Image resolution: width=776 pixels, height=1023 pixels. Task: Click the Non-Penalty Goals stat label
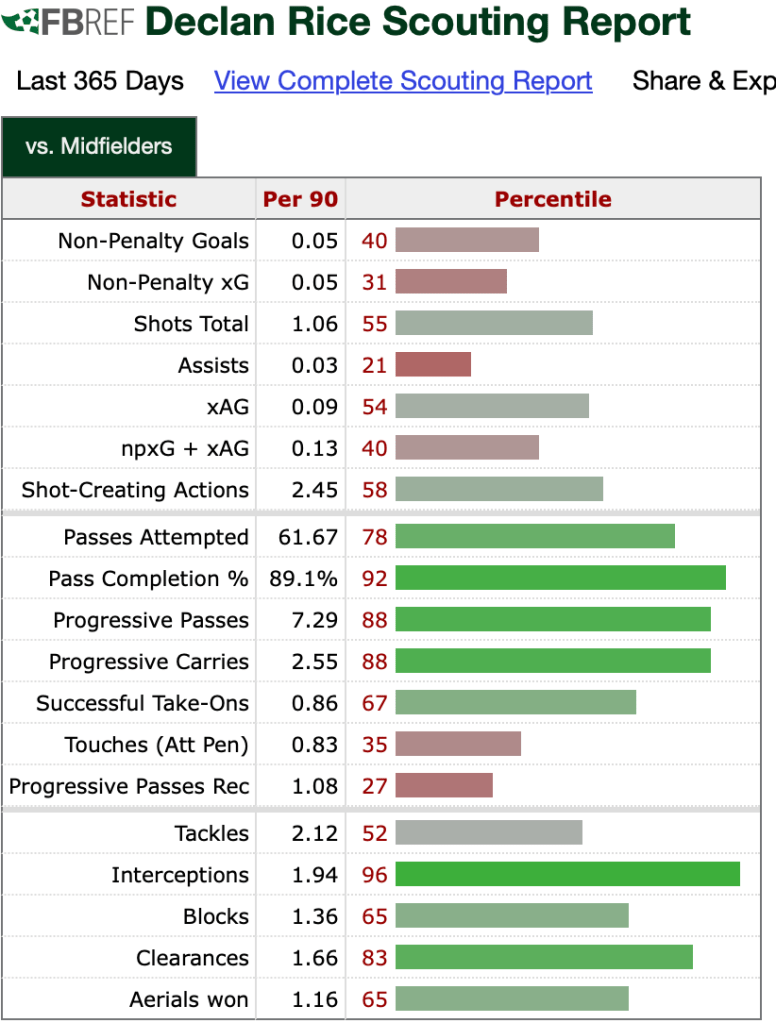coord(153,240)
